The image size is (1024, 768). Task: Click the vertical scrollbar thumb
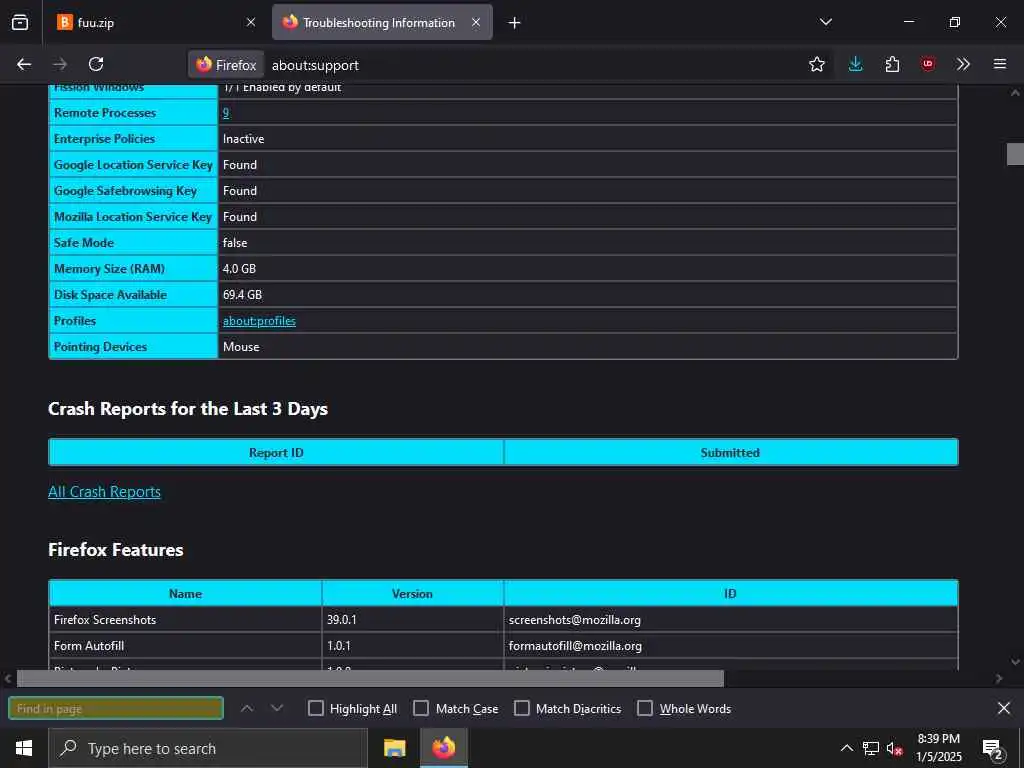pyautogui.click(x=1015, y=153)
